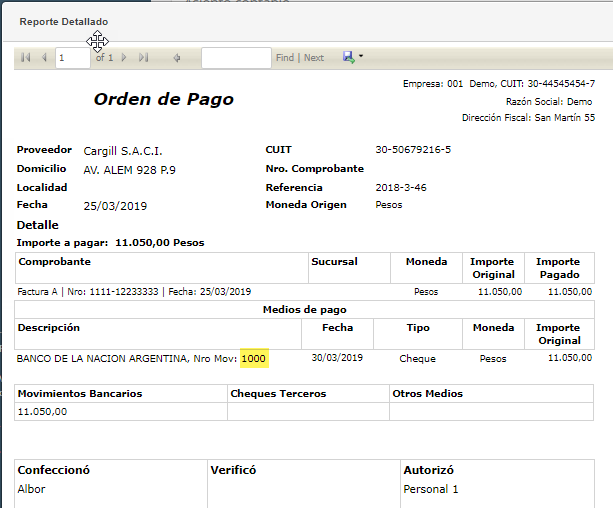The width and height of the screenshot is (613, 508).
Task: Click the export save disk icon
Action: pyautogui.click(x=348, y=57)
